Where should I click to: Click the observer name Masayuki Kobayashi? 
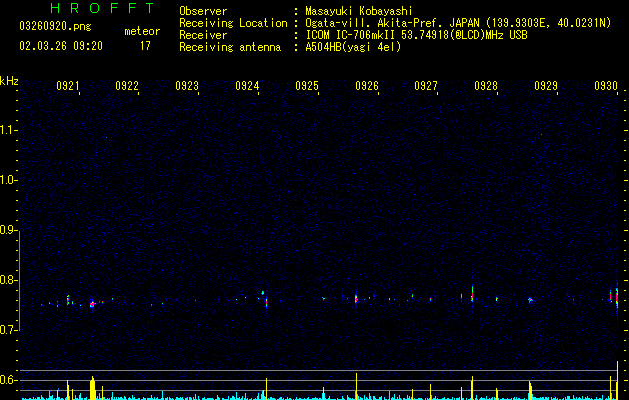[359, 11]
